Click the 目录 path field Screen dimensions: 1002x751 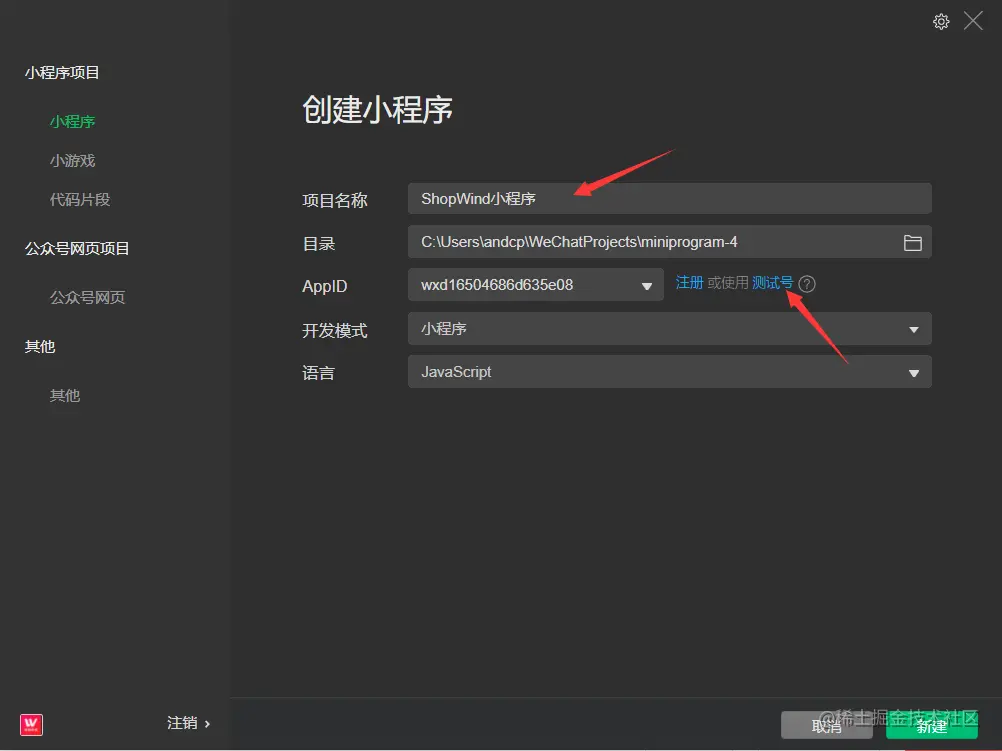pos(669,242)
